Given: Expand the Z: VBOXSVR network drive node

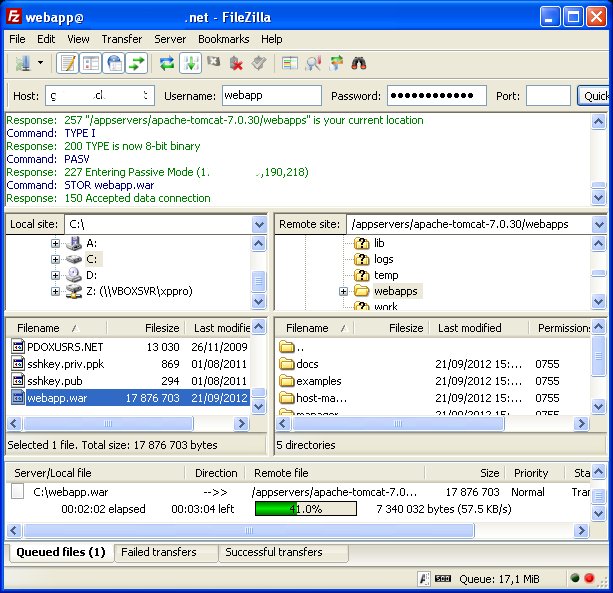Looking at the screenshot, I should tap(56, 291).
